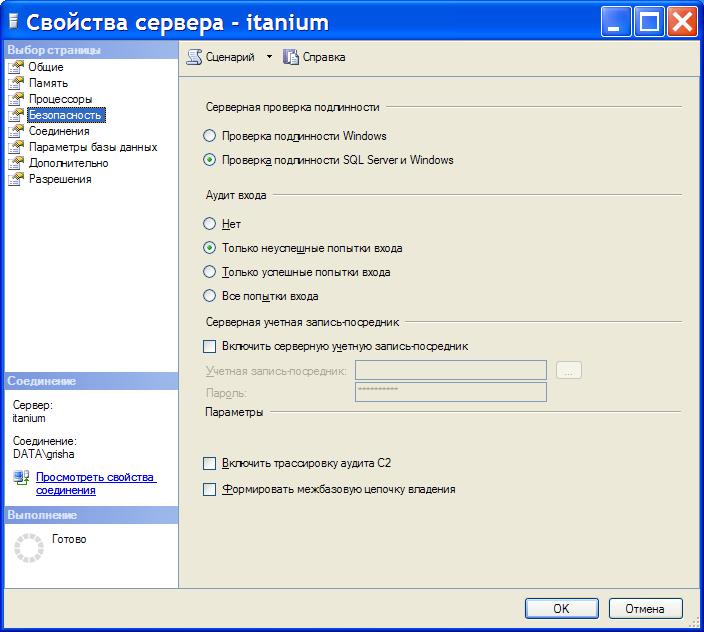Open Просмотреть свойства соединения link
The width and height of the screenshot is (704, 632).
(96, 483)
